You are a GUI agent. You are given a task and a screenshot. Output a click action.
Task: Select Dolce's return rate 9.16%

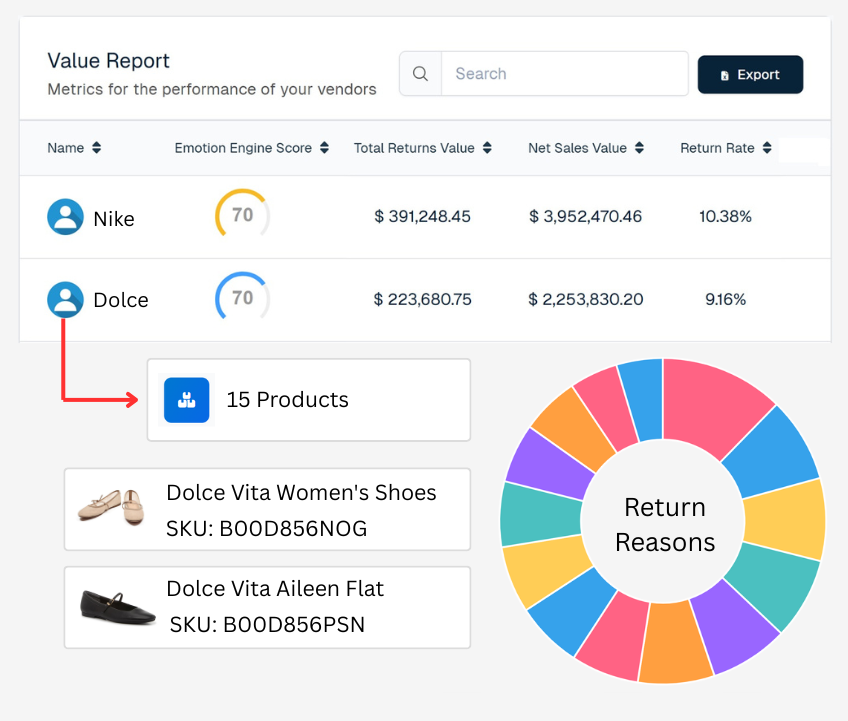(725, 299)
